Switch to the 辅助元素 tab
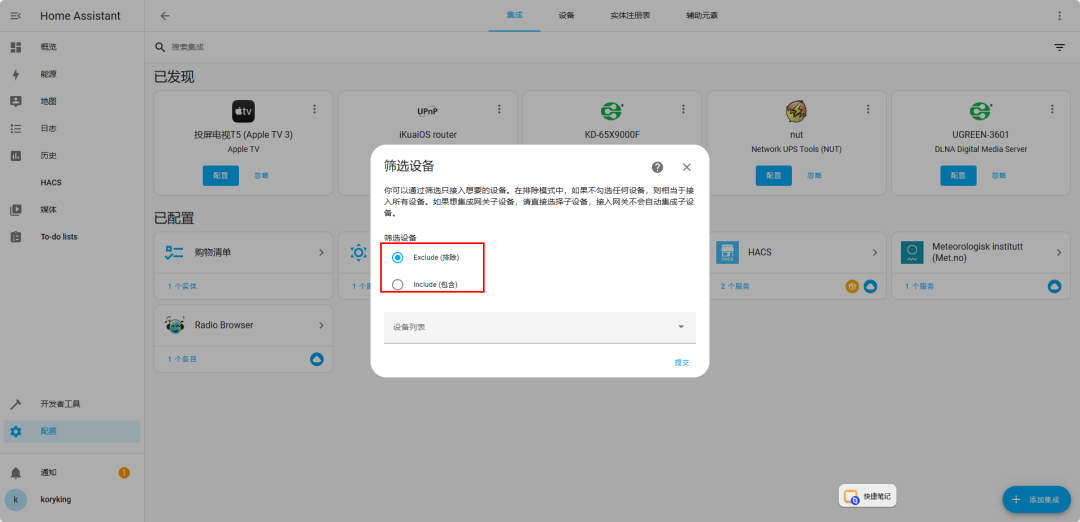 pos(702,15)
